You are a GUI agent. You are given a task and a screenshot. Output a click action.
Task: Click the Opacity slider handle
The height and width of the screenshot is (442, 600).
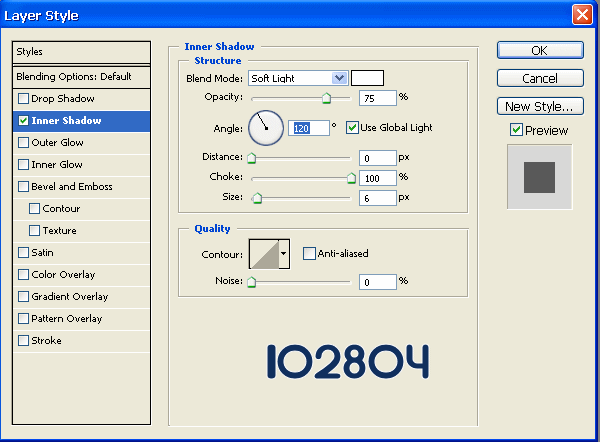[x=326, y=98]
